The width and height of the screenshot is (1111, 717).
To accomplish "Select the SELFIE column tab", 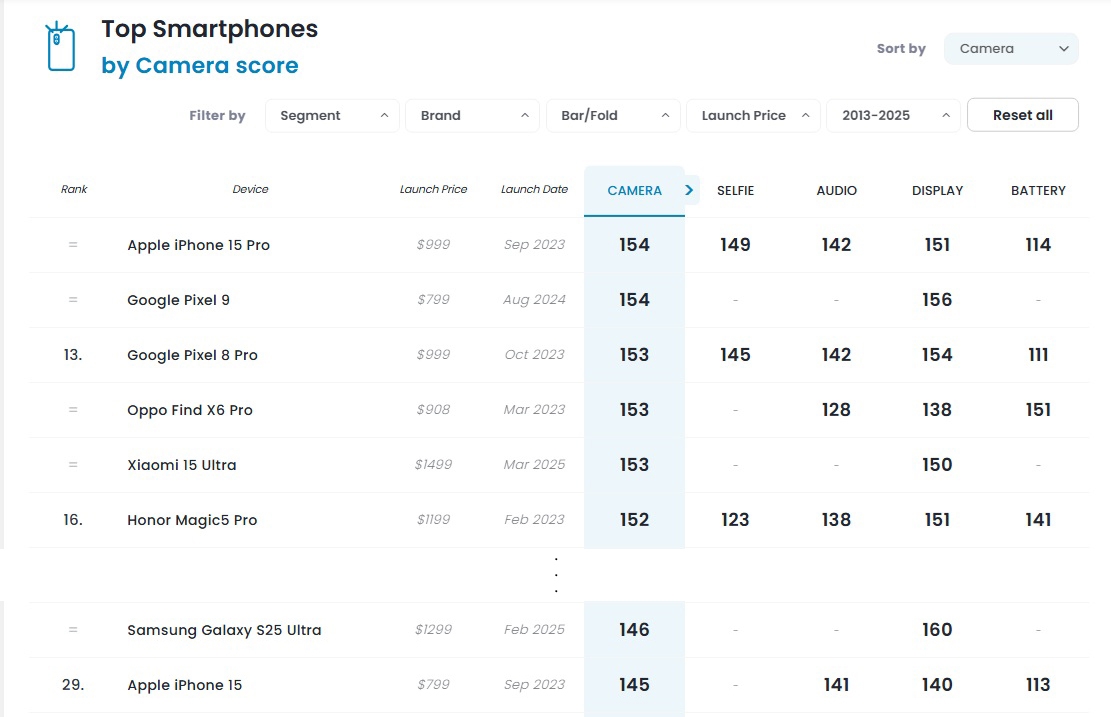I will (x=735, y=191).
